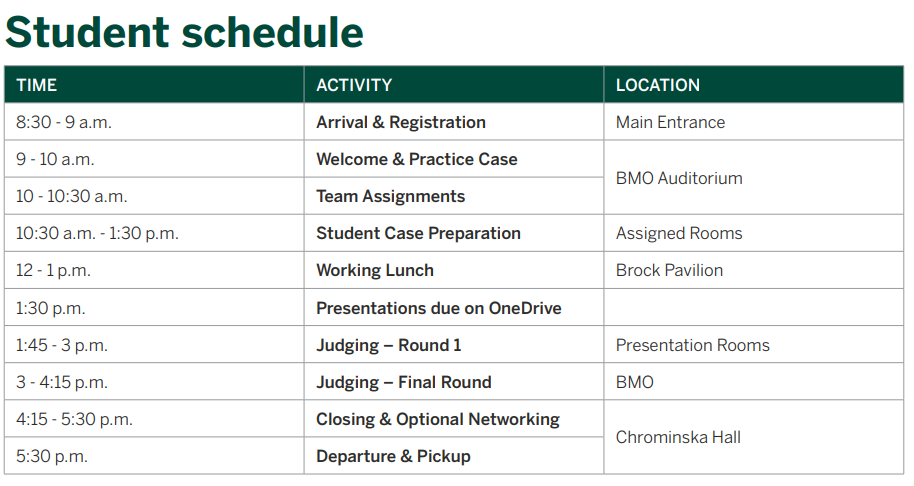Select the "Team Assignments" activity
The width and height of the screenshot is (914, 486).
tap(391, 196)
